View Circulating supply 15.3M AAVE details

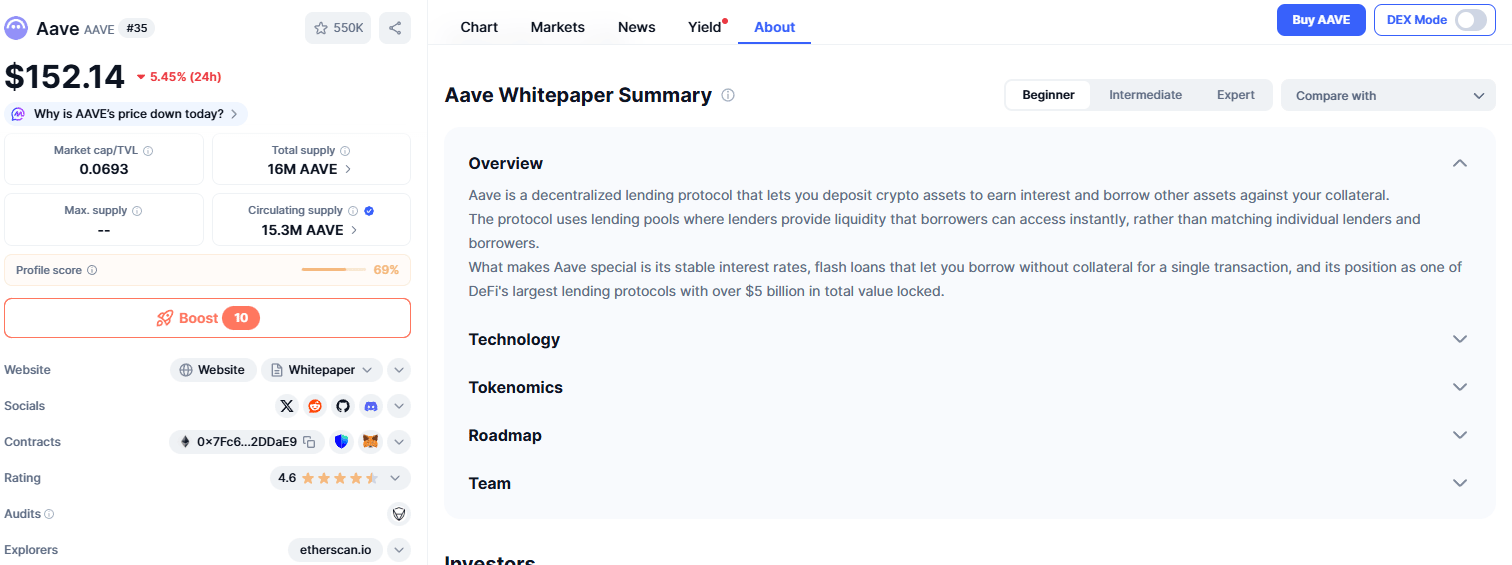311,230
